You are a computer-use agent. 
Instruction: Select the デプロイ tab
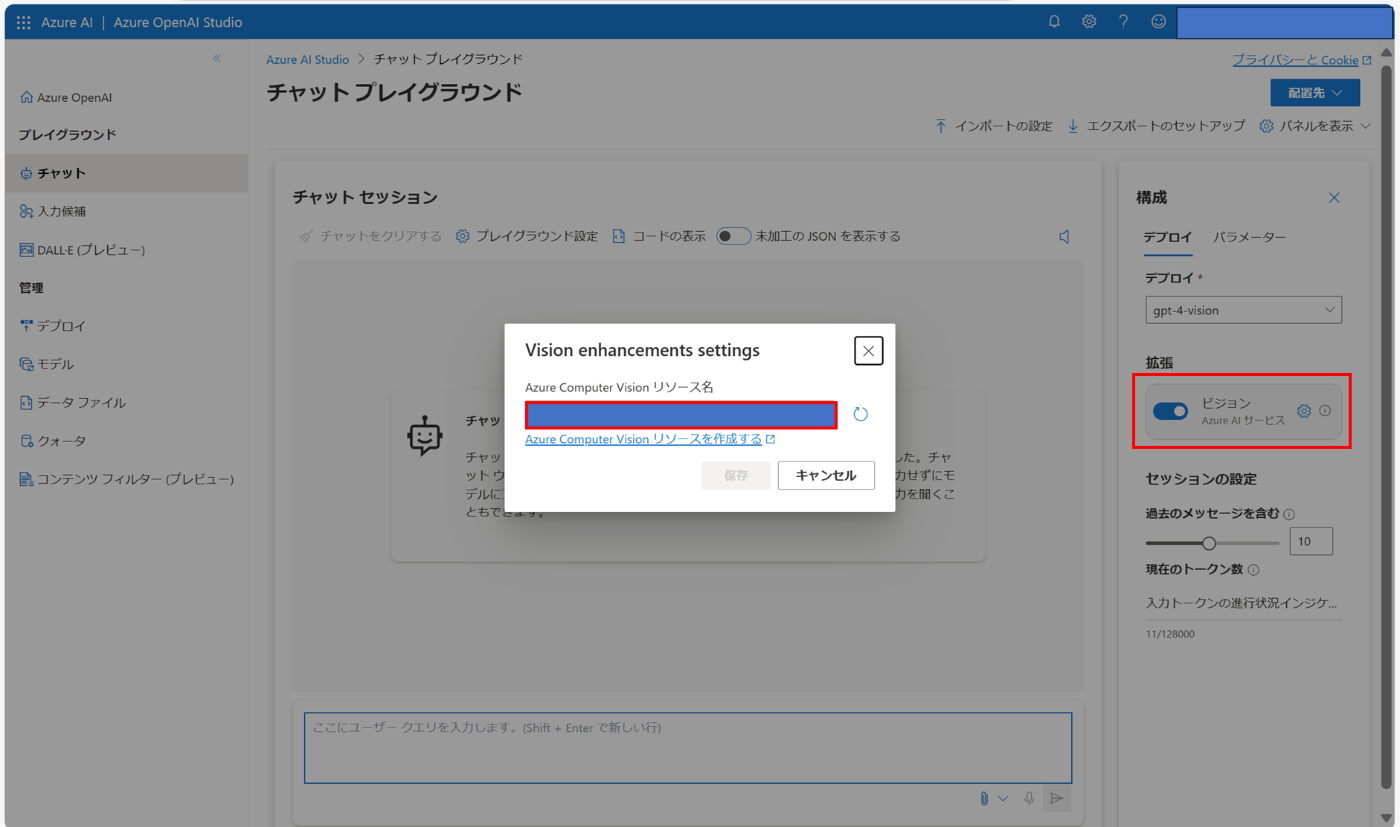[1168, 238]
